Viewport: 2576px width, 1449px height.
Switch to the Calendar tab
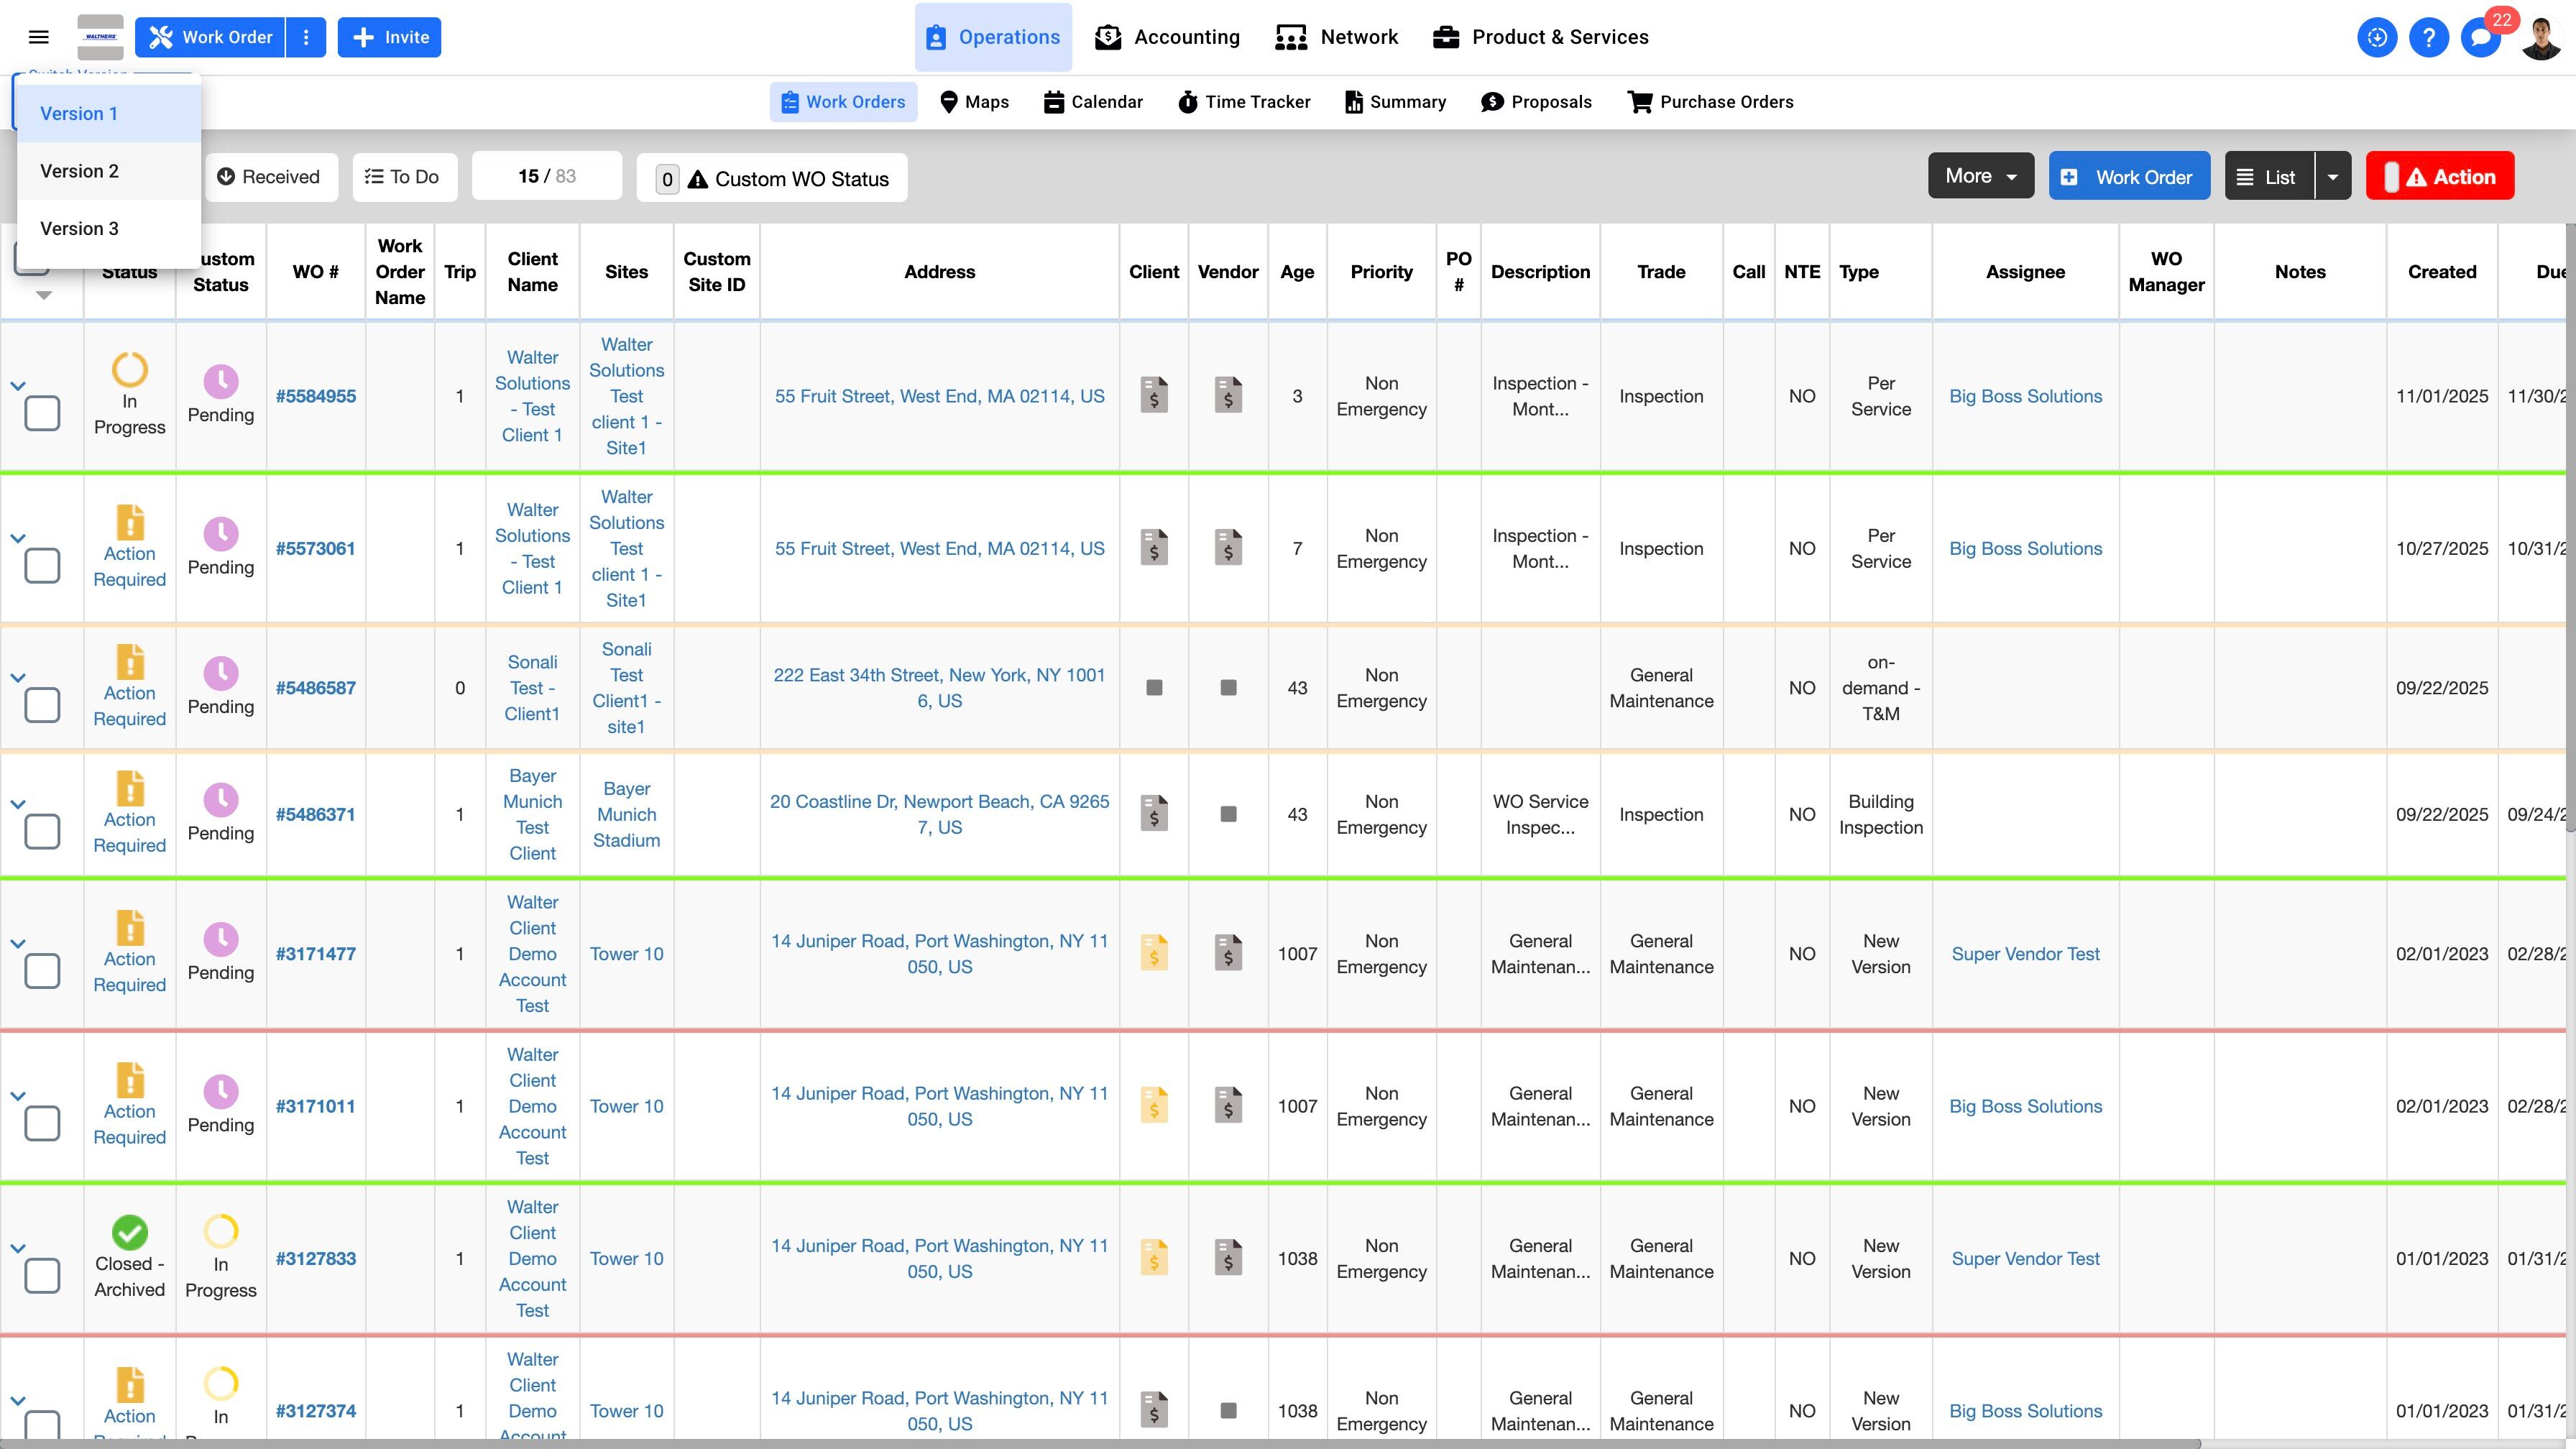coord(1093,102)
